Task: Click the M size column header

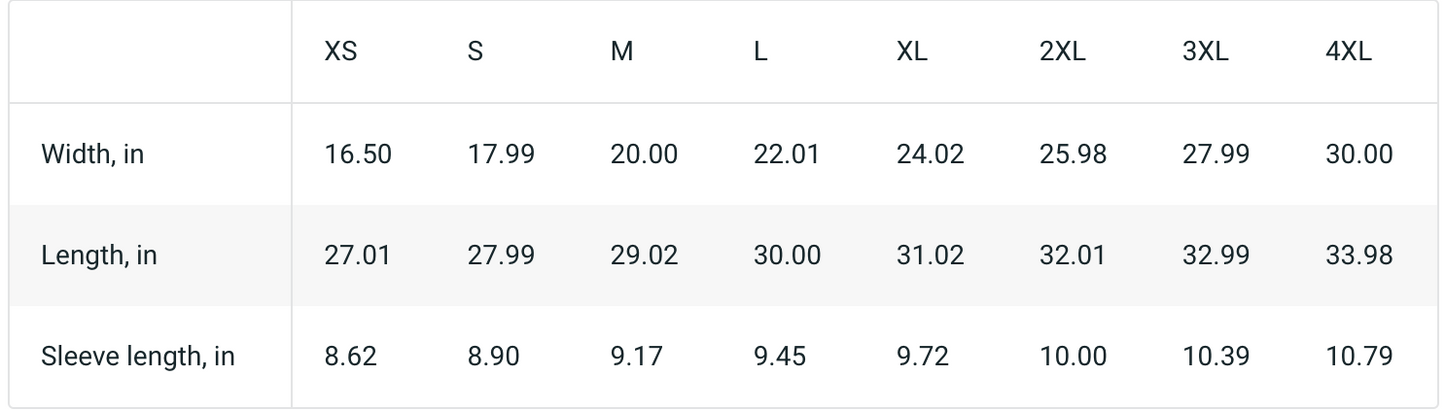Action: click(622, 52)
